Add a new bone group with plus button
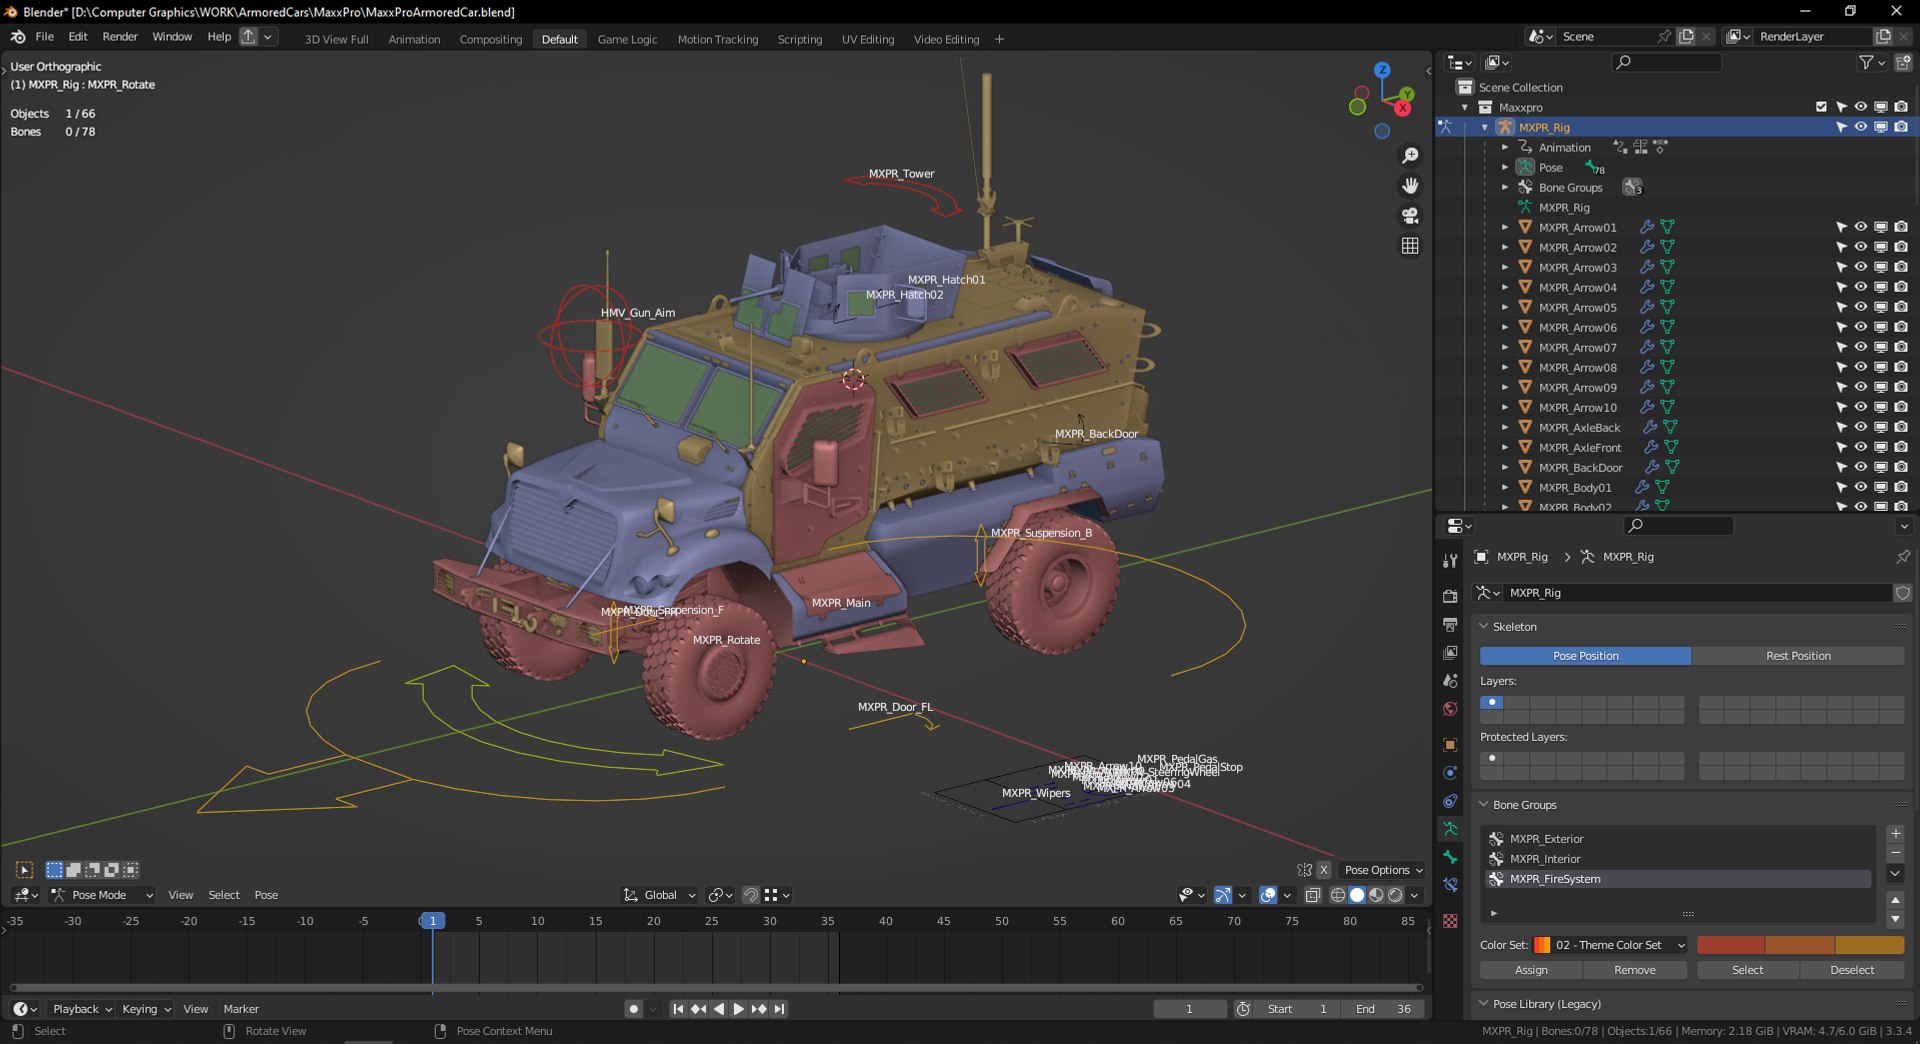 click(x=1895, y=834)
